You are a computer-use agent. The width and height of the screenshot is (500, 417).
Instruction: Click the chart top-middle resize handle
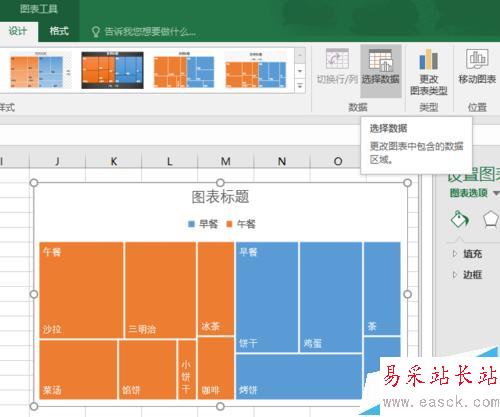(x=220, y=183)
